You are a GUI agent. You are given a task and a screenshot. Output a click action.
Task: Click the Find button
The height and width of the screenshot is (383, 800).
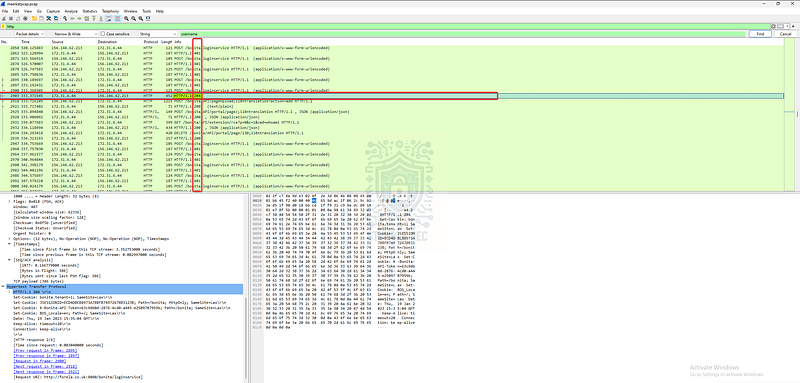(760, 34)
